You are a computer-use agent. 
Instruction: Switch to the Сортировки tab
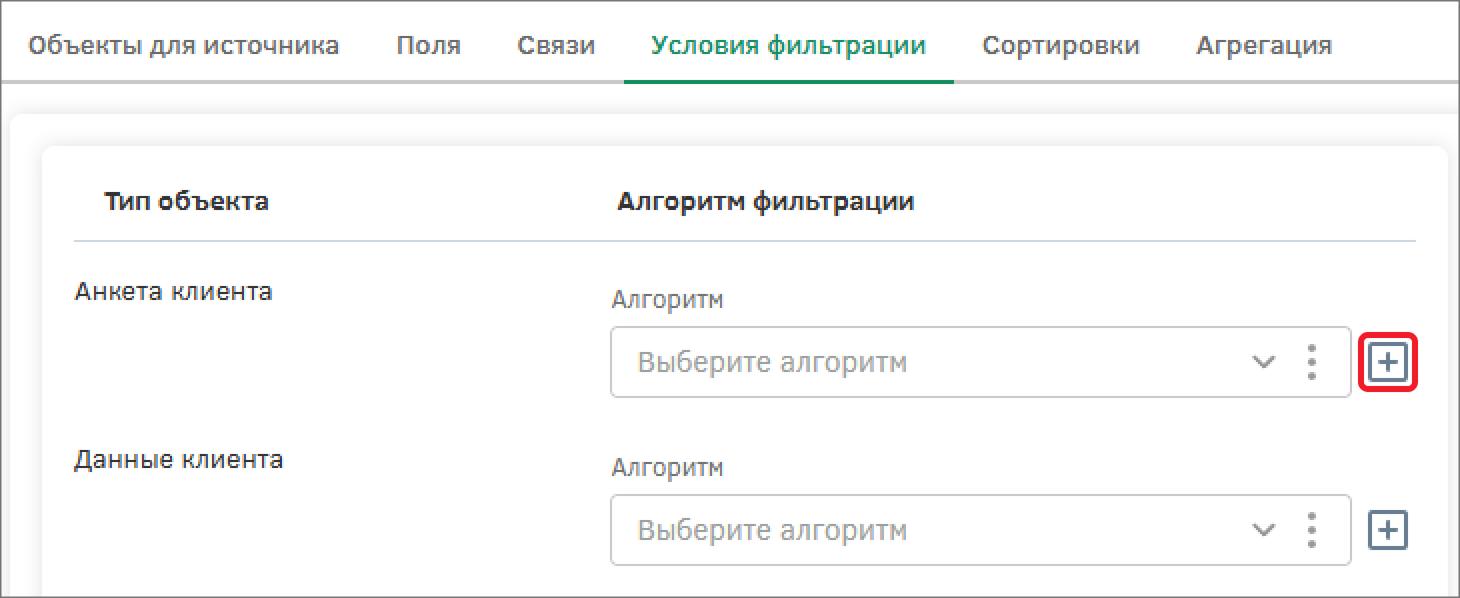pyautogui.click(x=1060, y=46)
